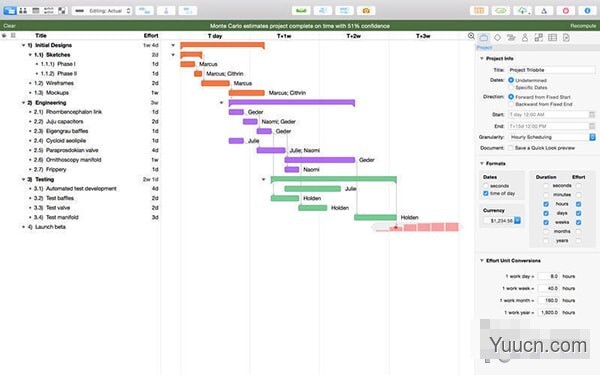
Task: Open the Milestones inspector diamond tab
Action: click(497, 38)
